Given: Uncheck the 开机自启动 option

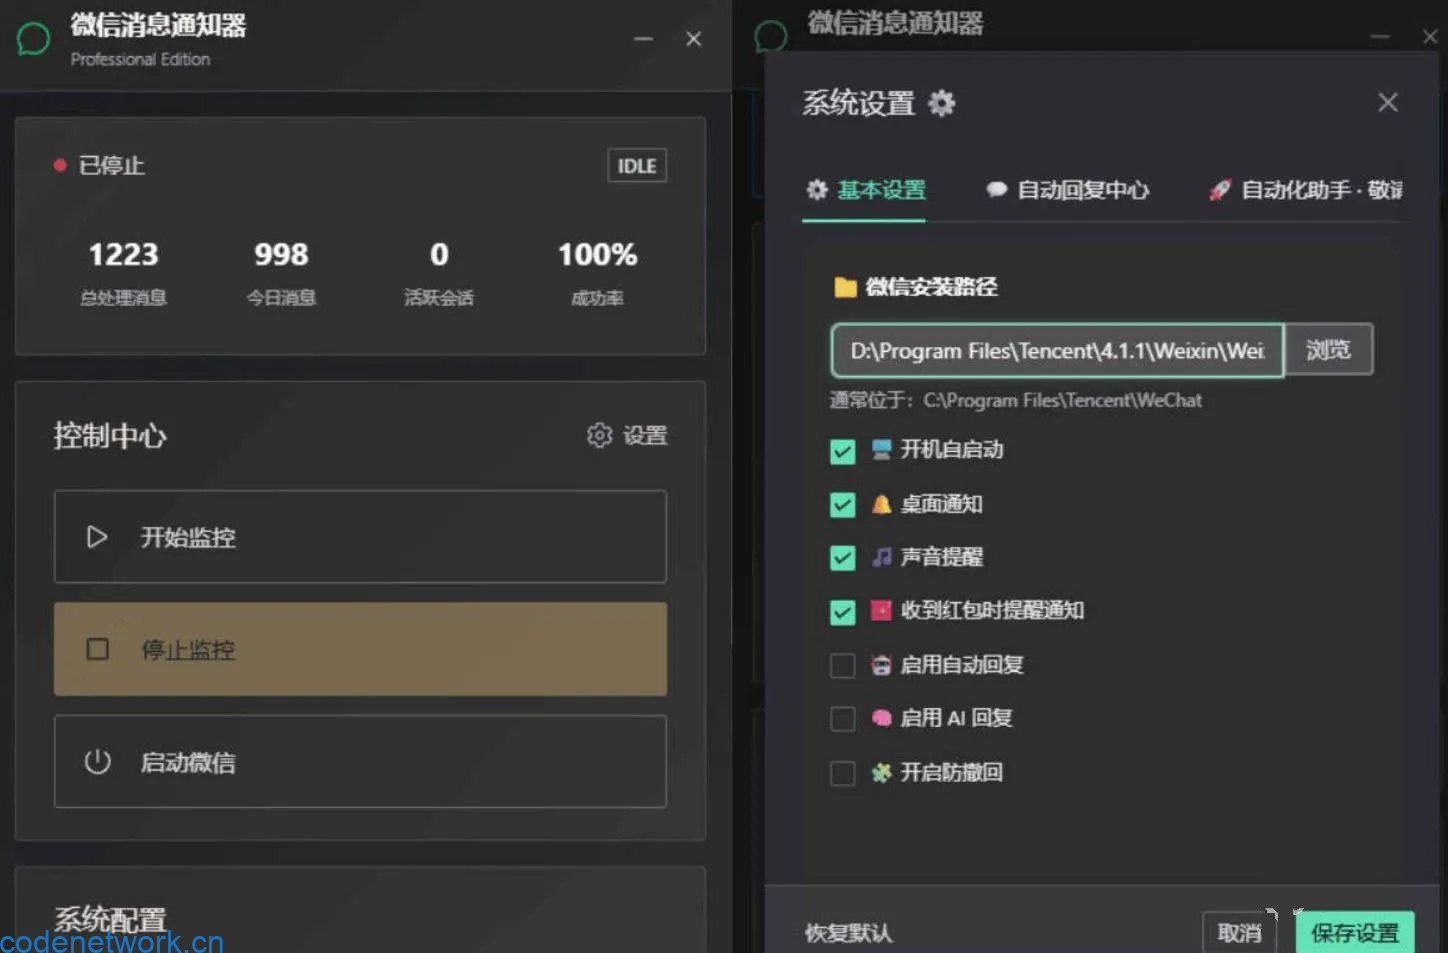Looking at the screenshot, I should pyautogui.click(x=842, y=451).
